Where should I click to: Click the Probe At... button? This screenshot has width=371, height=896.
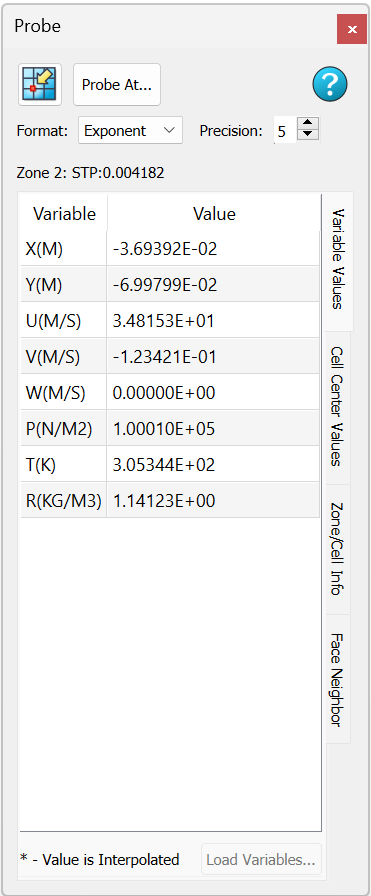pyautogui.click(x=117, y=85)
